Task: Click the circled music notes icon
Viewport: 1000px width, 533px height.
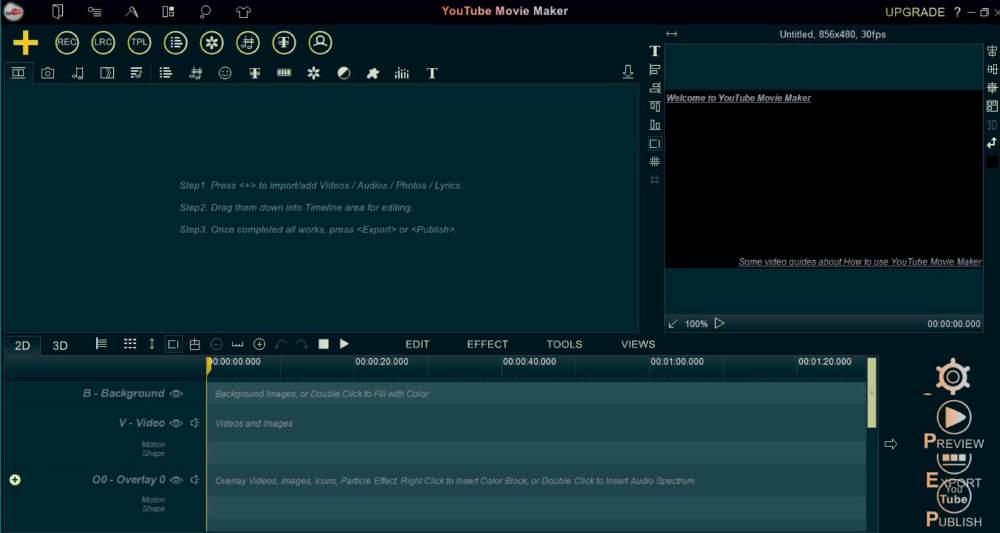Action: coord(248,43)
